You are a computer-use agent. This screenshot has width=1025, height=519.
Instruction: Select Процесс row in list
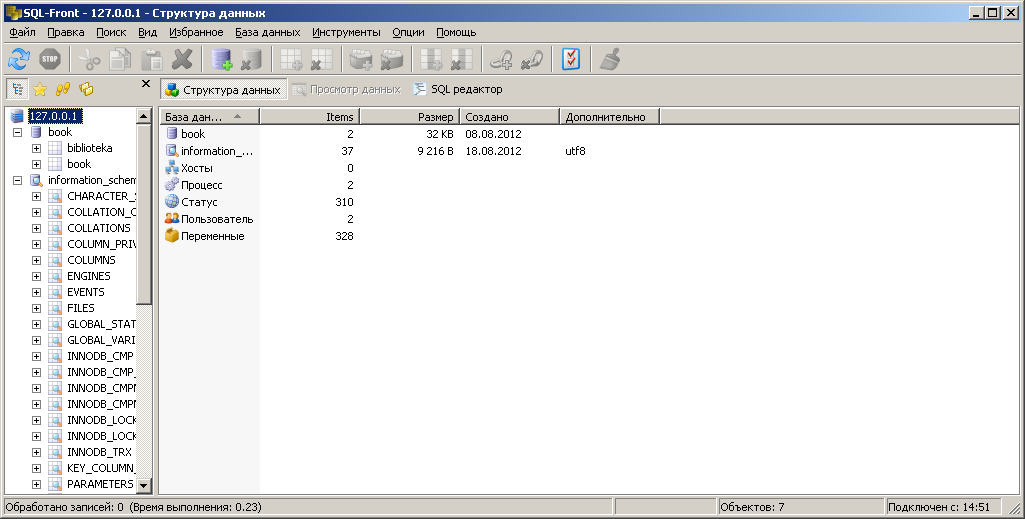pos(201,185)
